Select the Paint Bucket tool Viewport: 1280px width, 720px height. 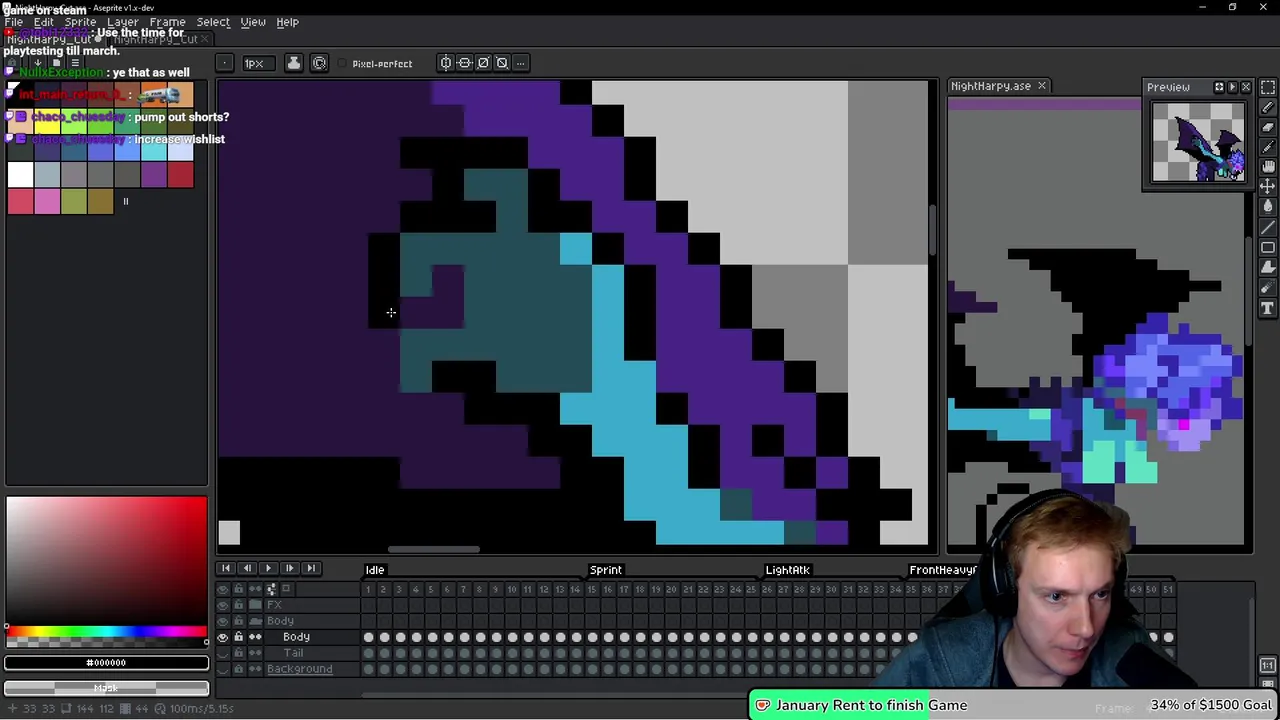(x=1267, y=206)
